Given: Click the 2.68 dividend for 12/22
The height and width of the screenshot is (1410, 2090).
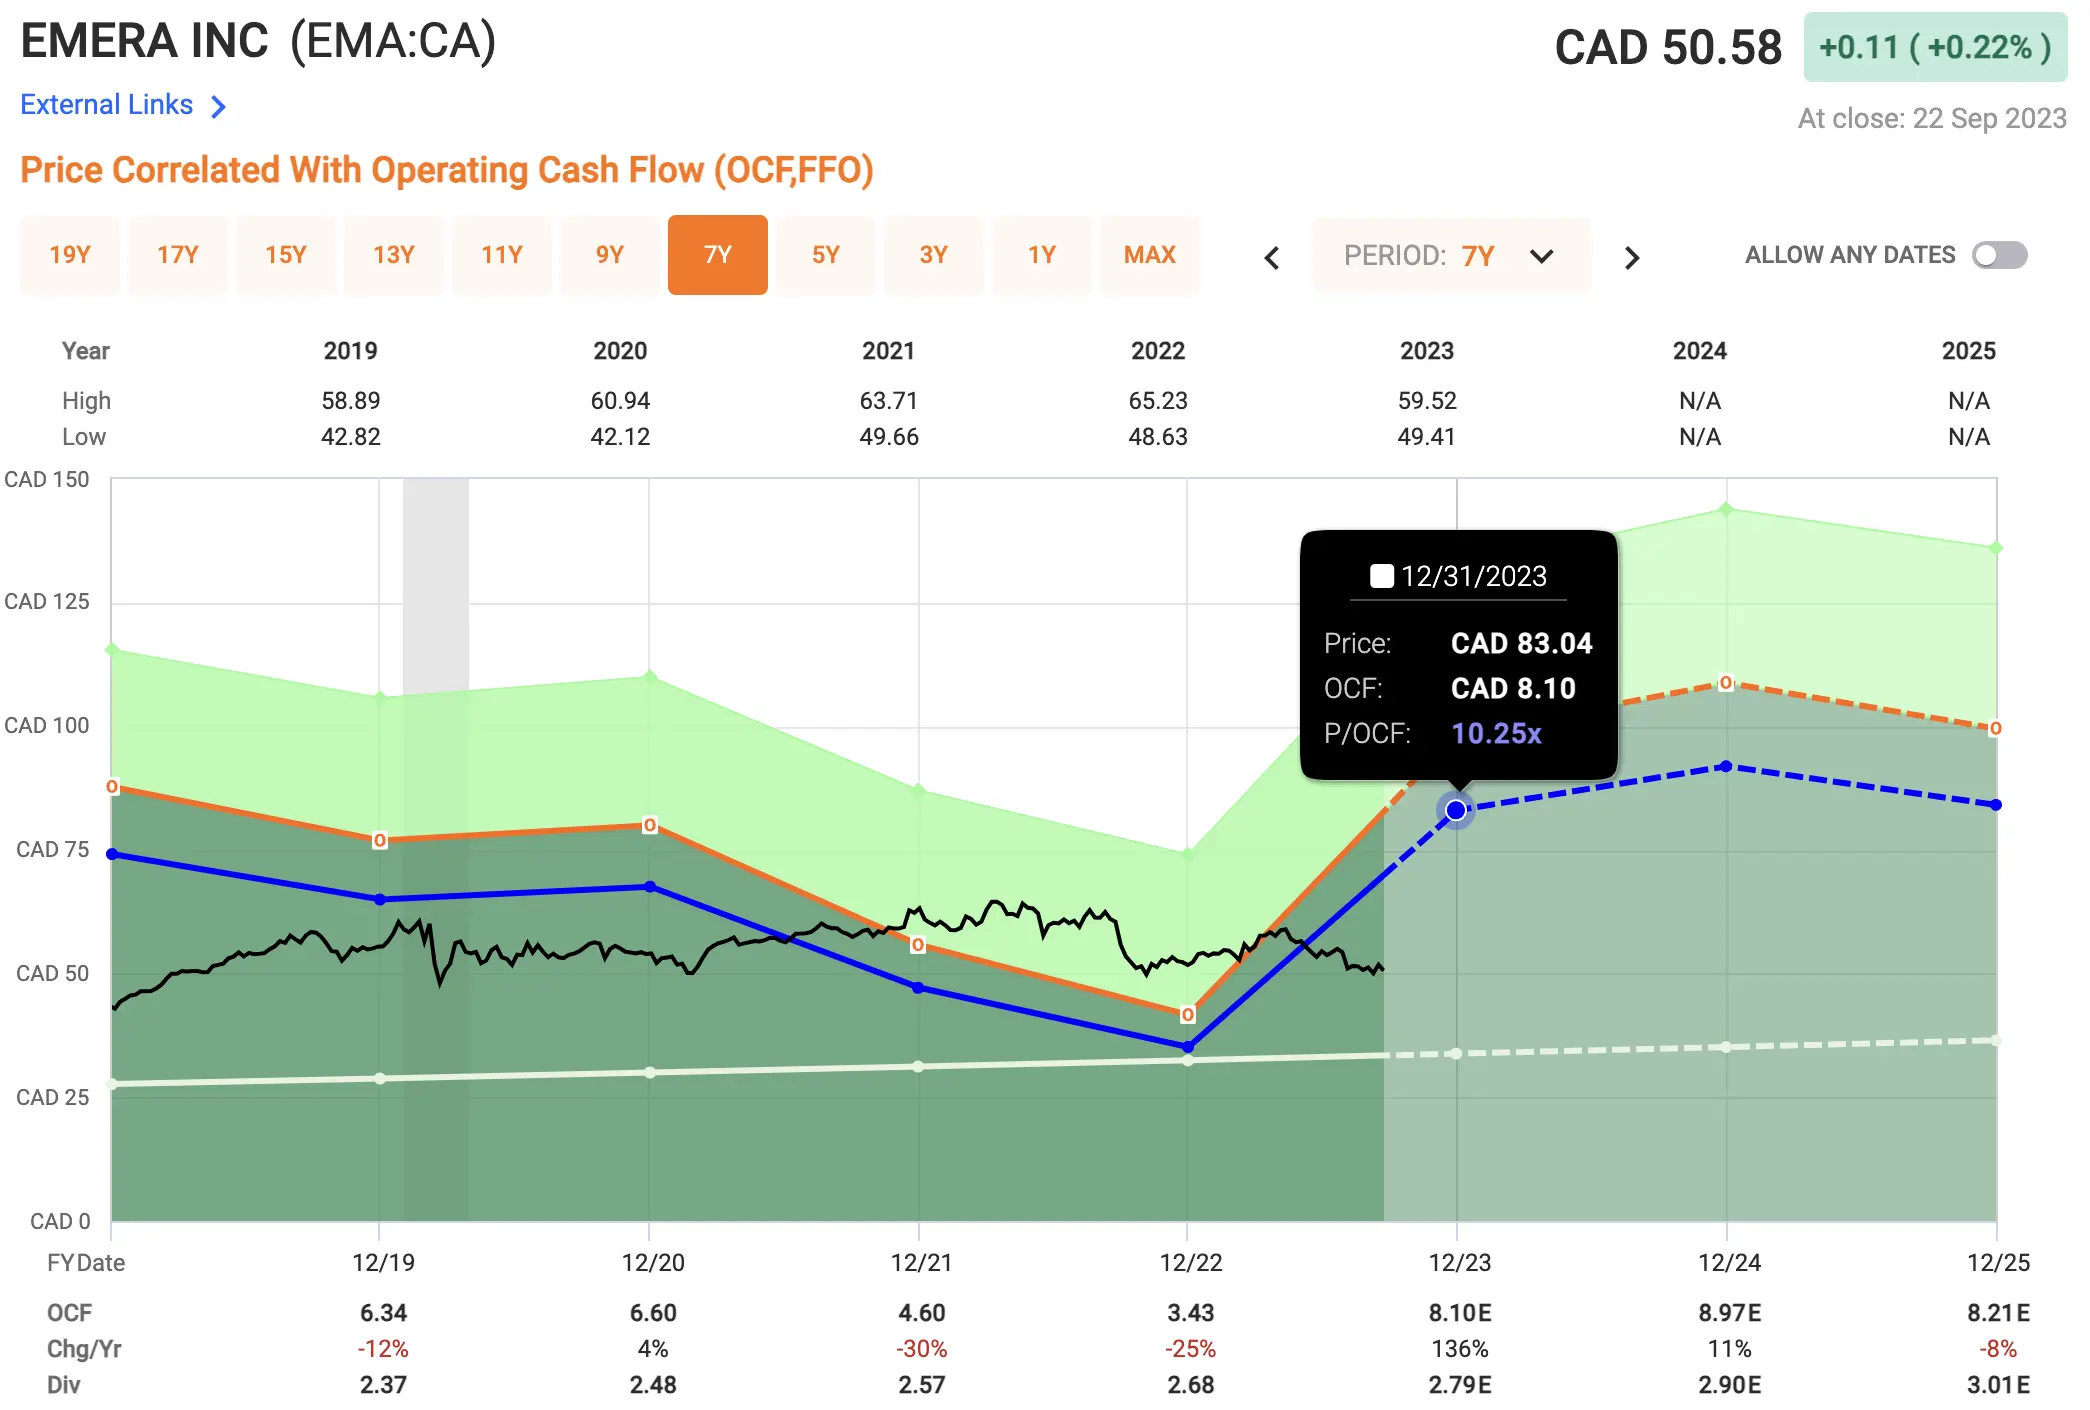Looking at the screenshot, I should [x=1190, y=1385].
